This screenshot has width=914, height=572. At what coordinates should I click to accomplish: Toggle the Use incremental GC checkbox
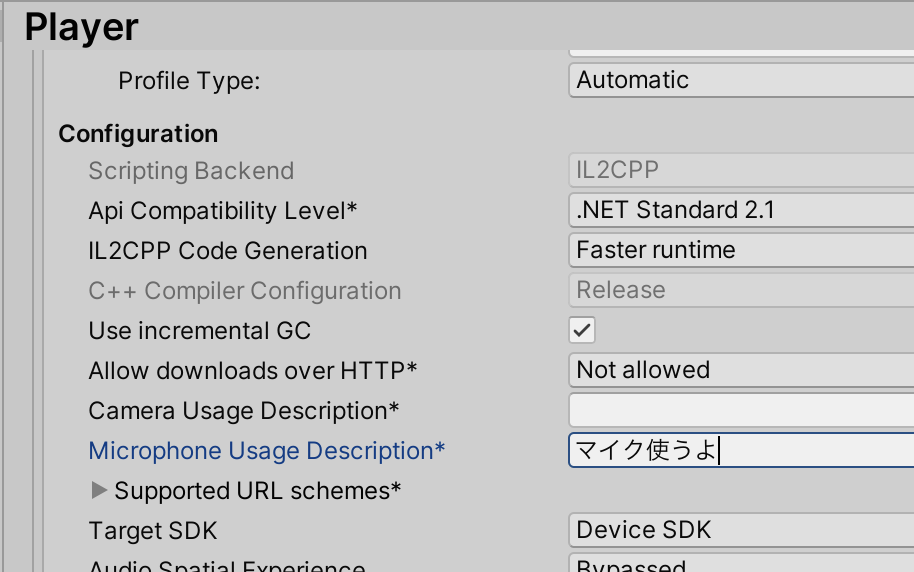click(582, 330)
